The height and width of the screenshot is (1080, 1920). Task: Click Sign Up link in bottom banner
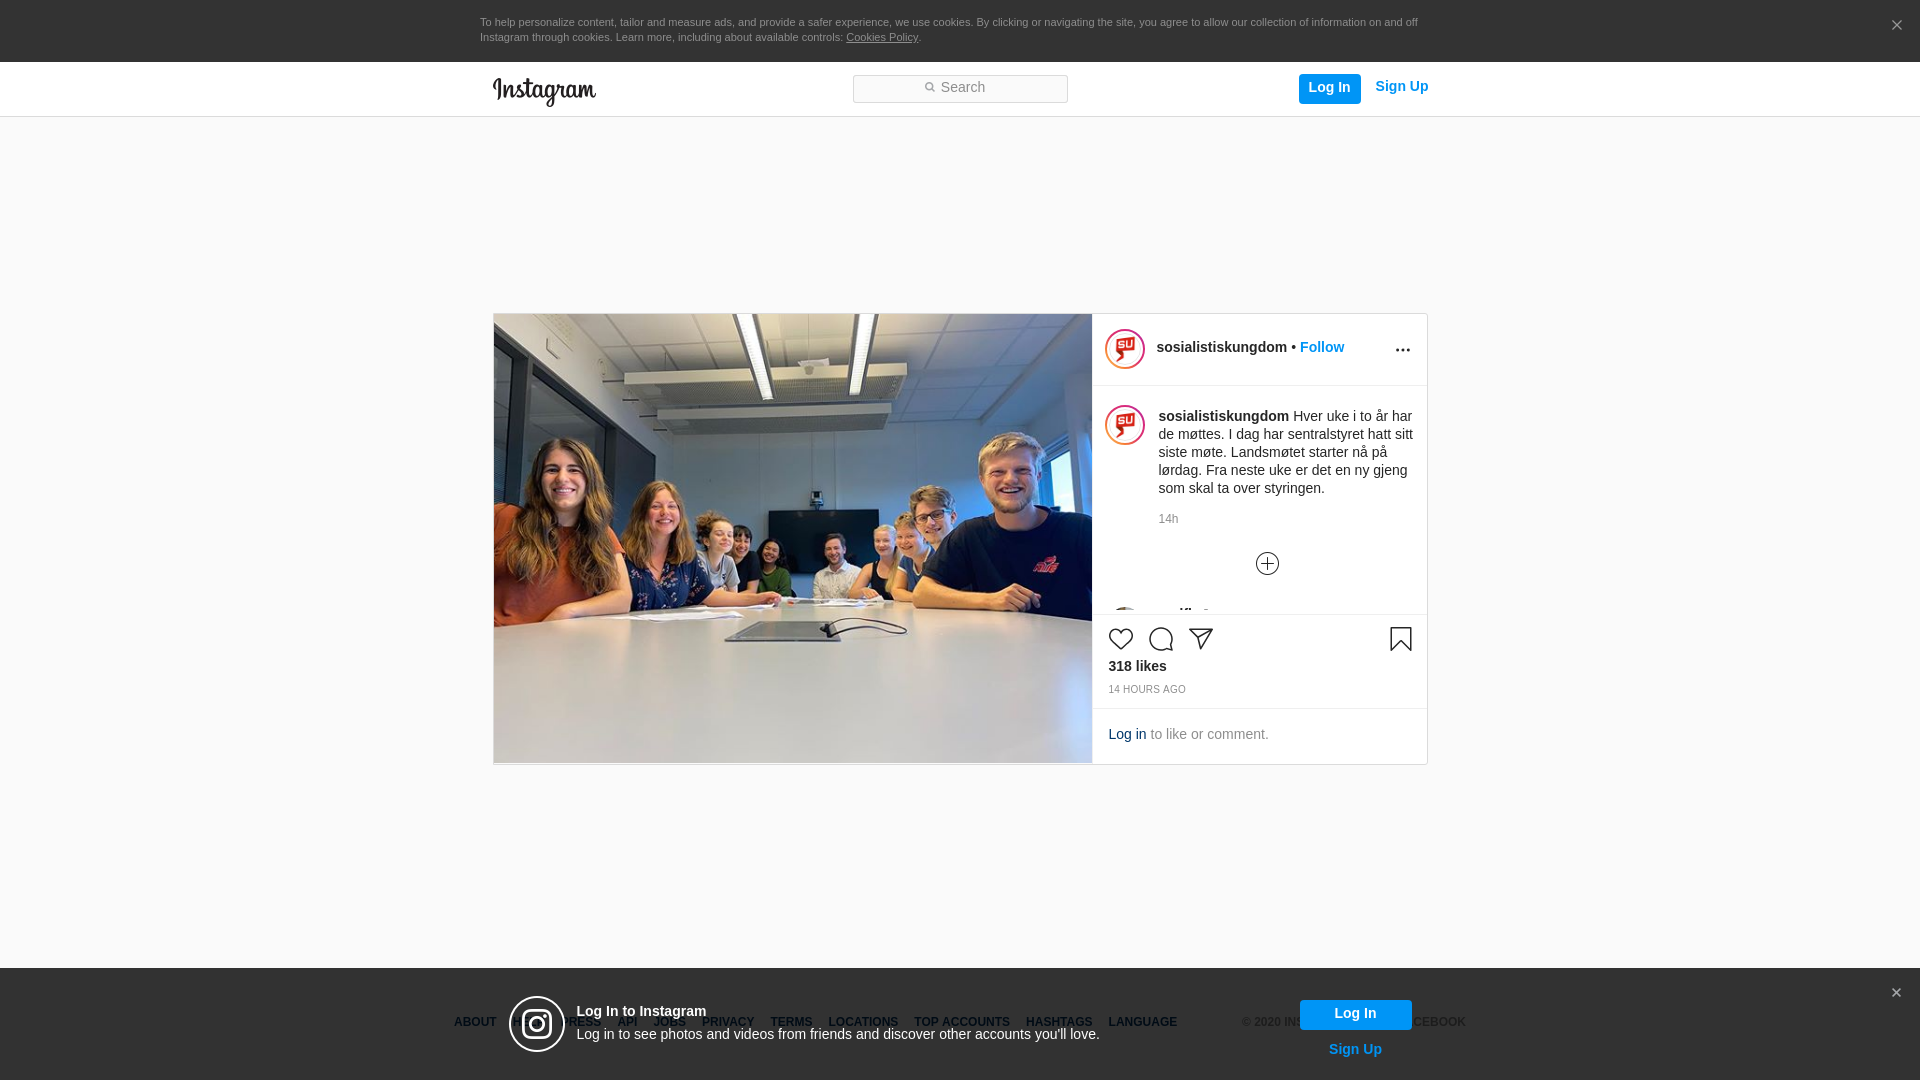coord(1355,1049)
